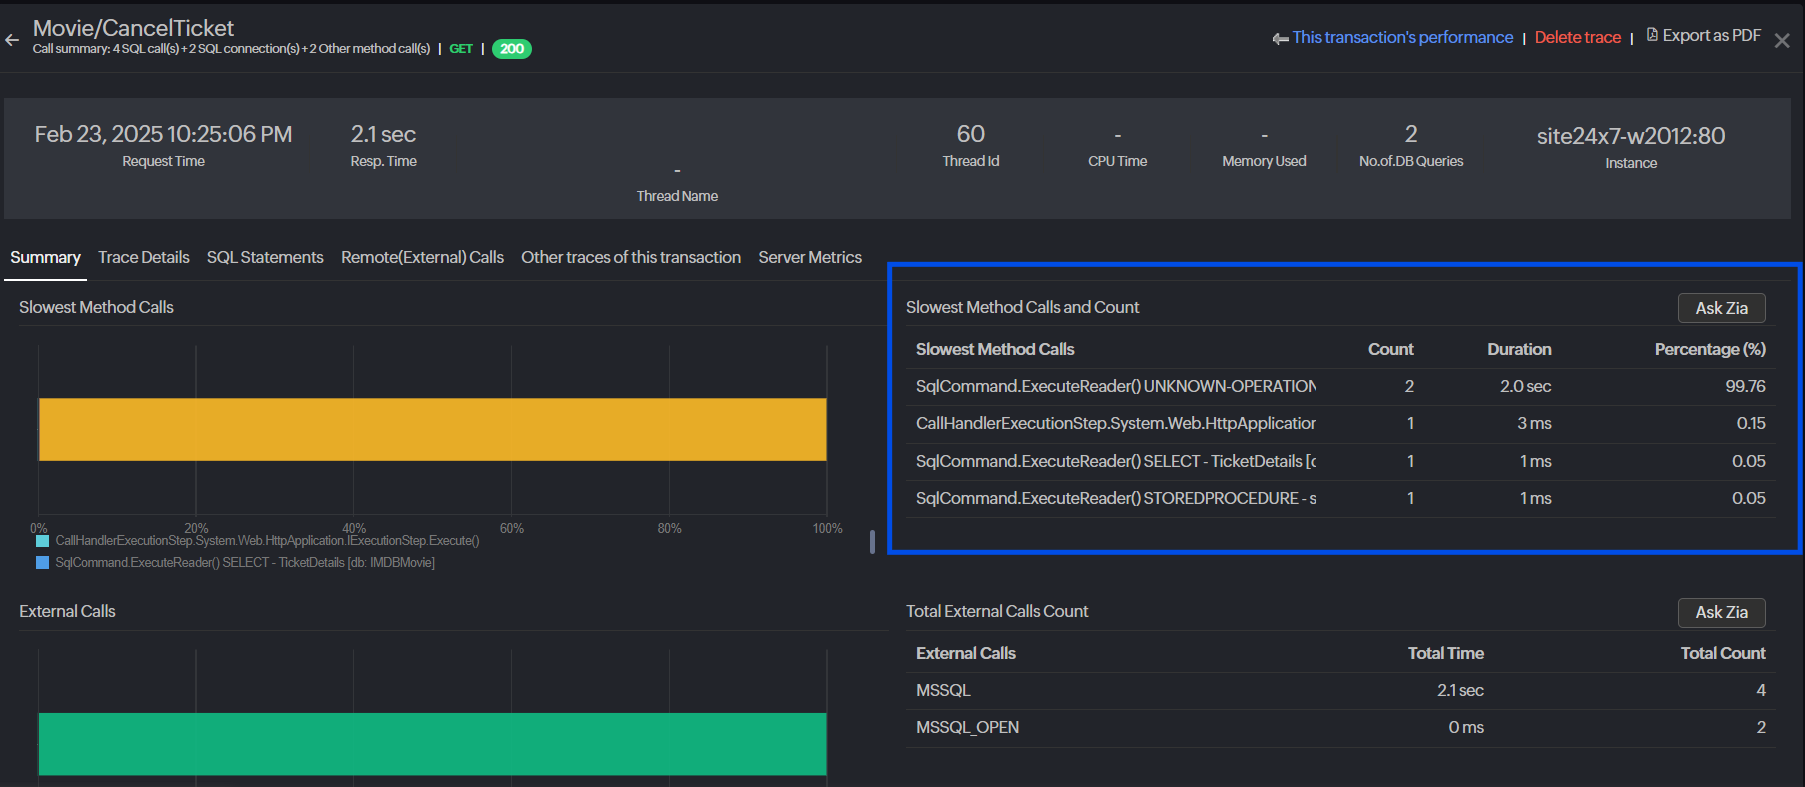Go back using the left arrow icon

(x=12, y=40)
